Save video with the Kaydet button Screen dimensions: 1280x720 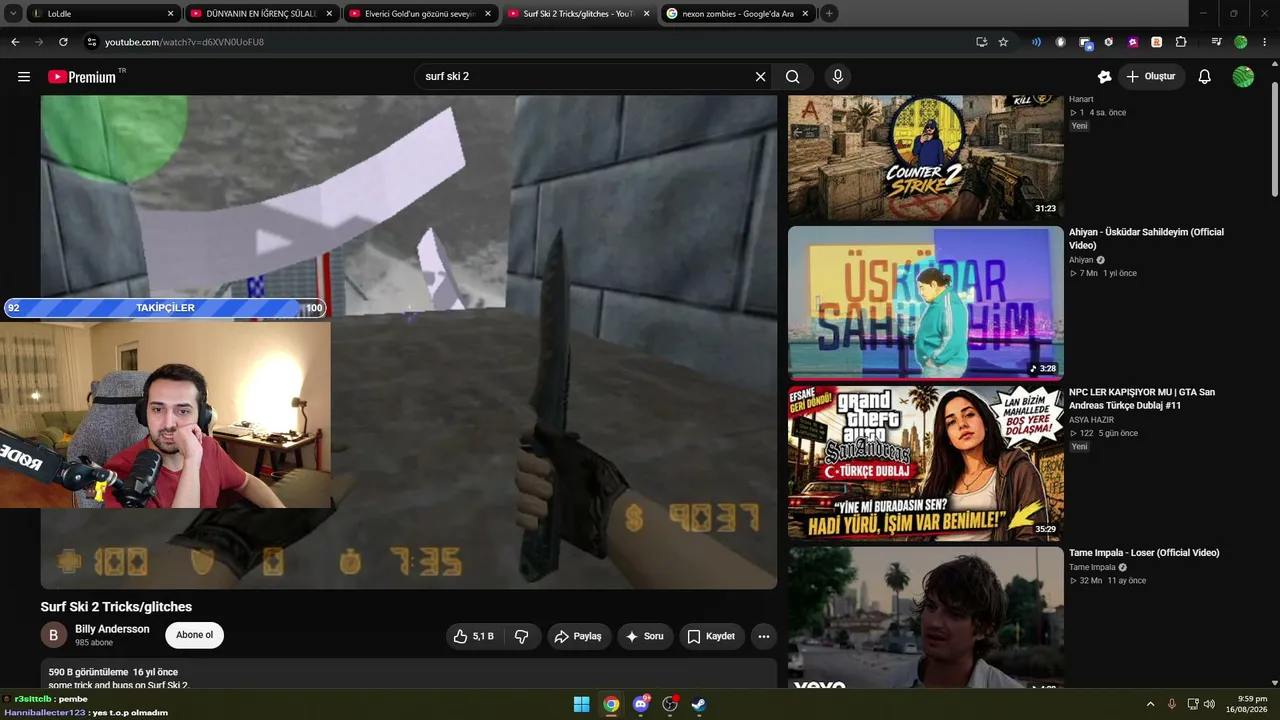coord(711,636)
